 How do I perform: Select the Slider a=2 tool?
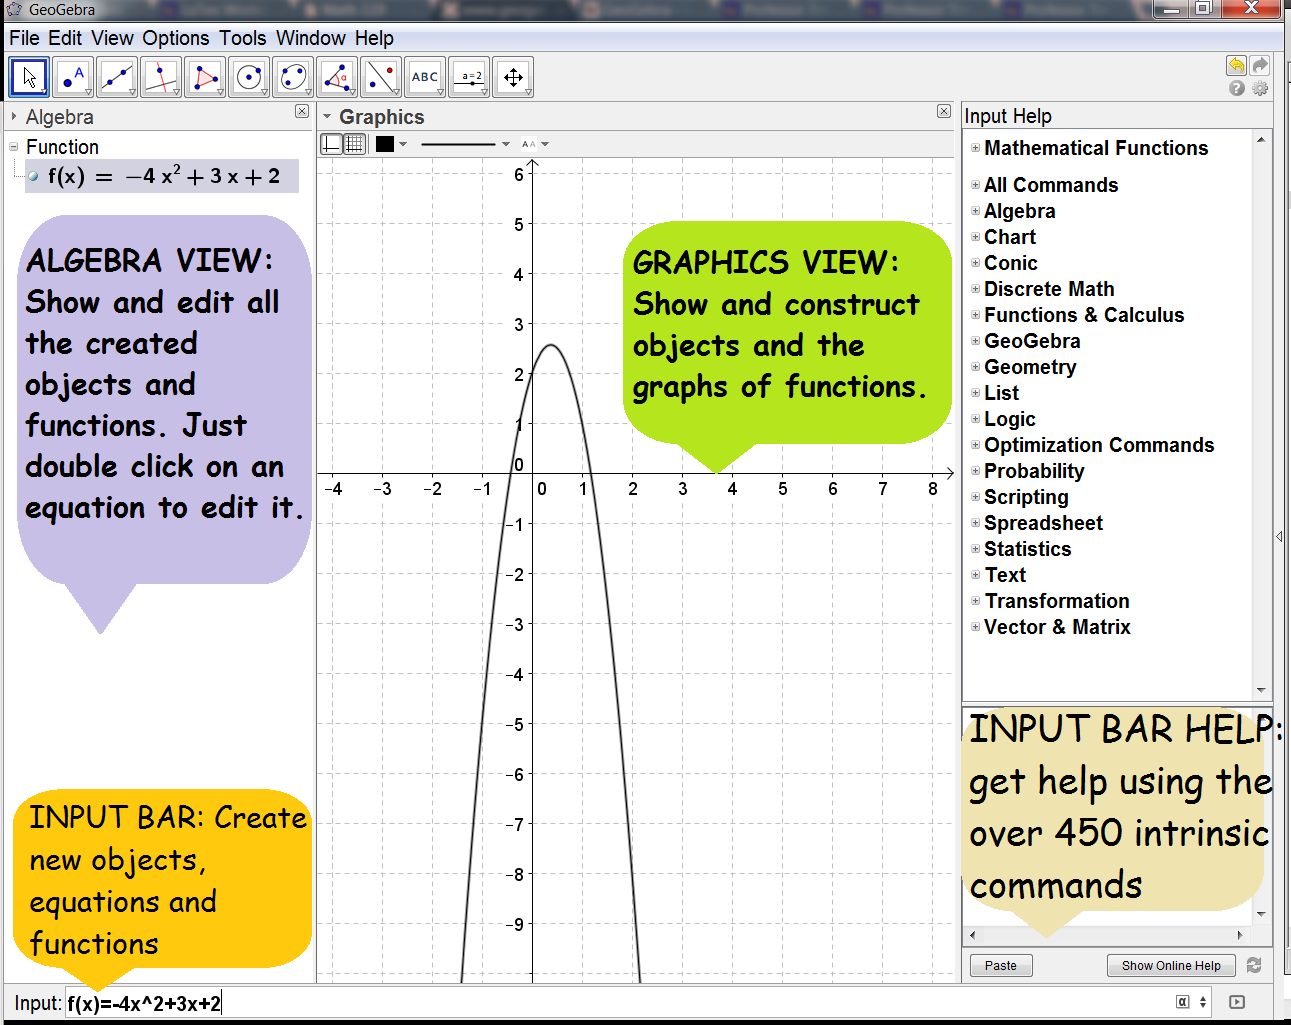(x=469, y=77)
